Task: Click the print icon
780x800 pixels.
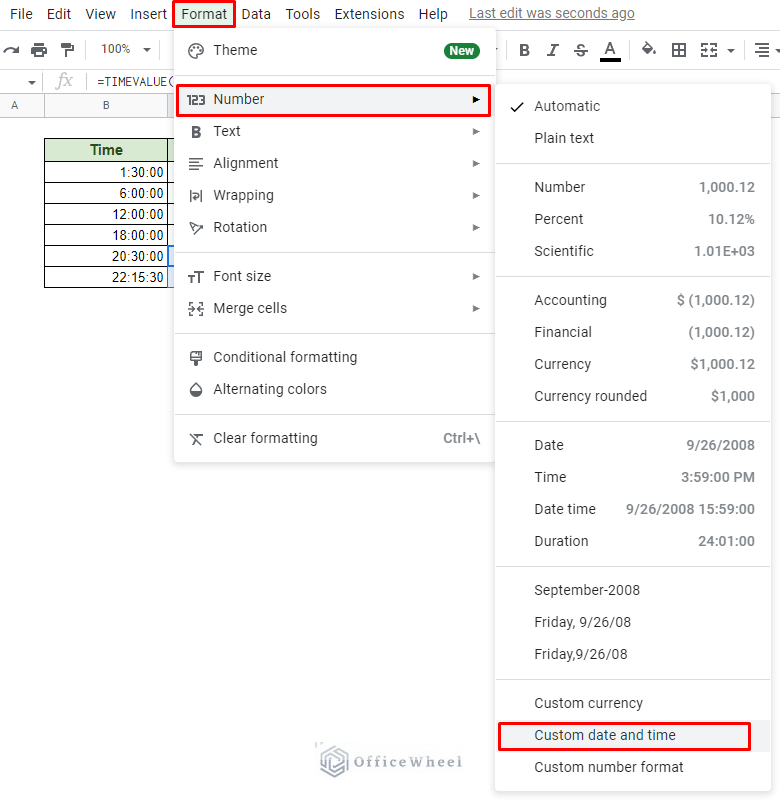Action: pos(39,50)
